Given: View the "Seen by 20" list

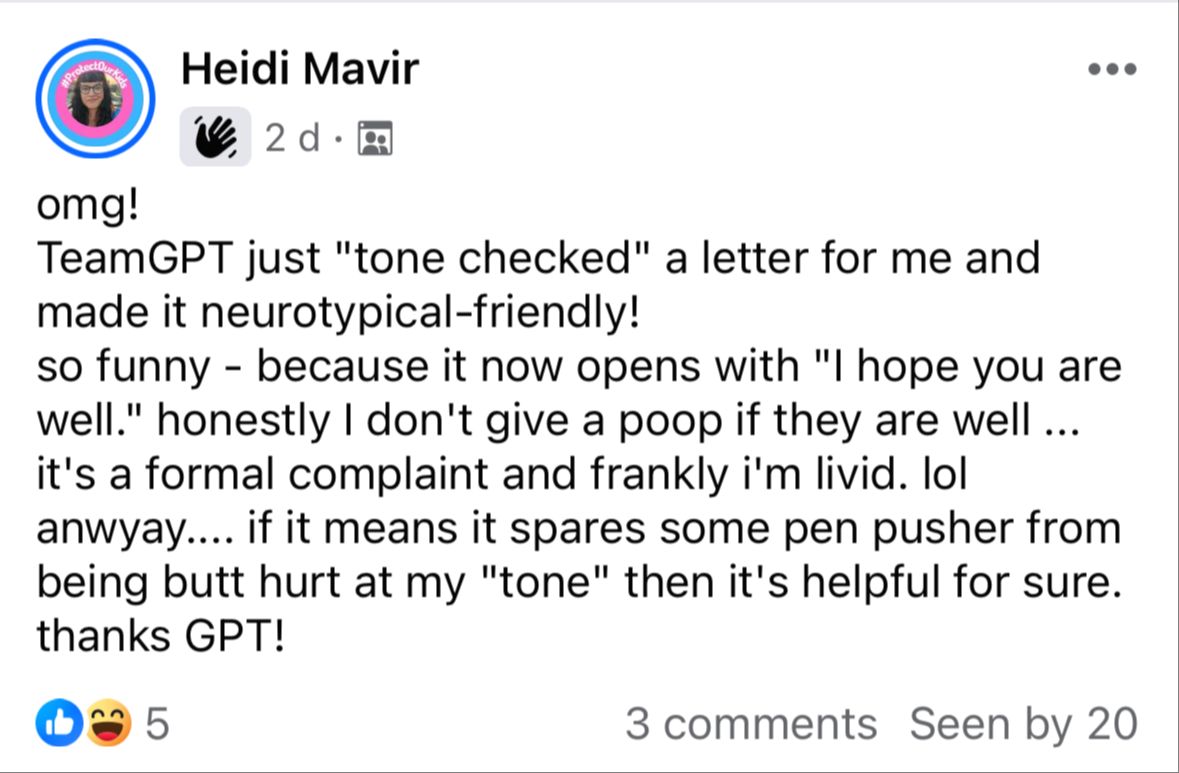Looking at the screenshot, I should pos(1022,723).
